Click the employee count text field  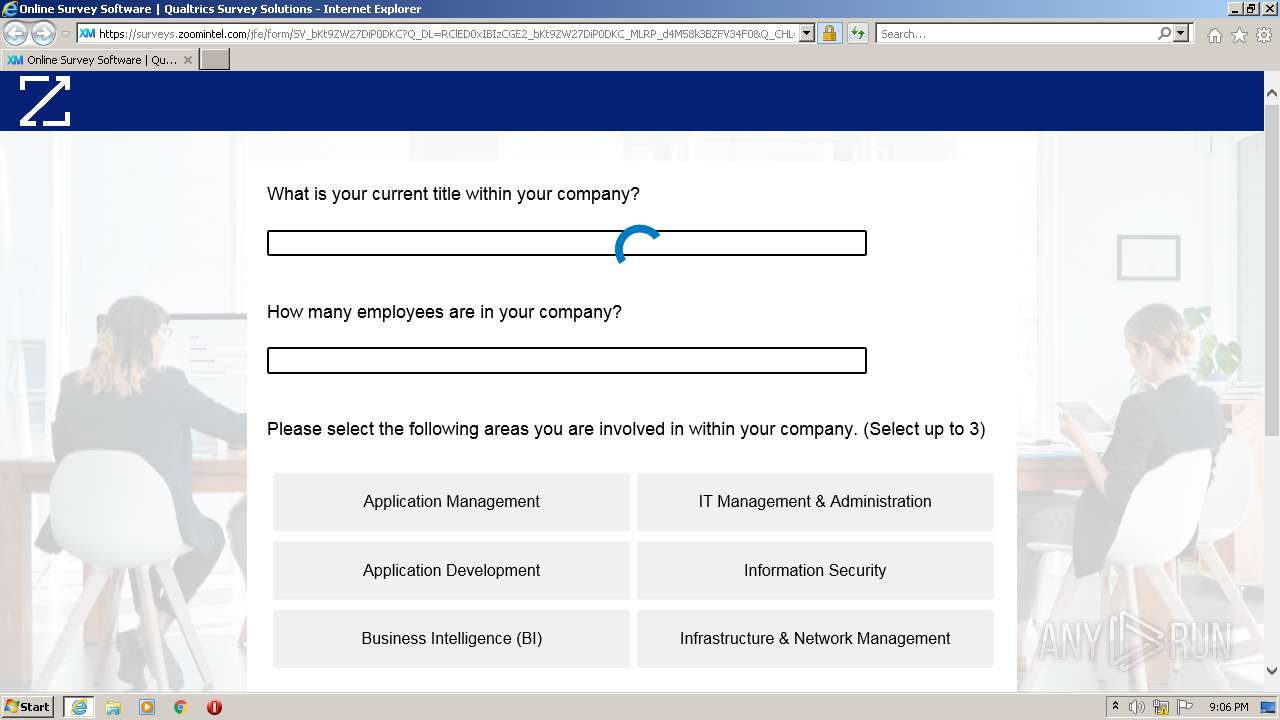pyautogui.click(x=567, y=360)
